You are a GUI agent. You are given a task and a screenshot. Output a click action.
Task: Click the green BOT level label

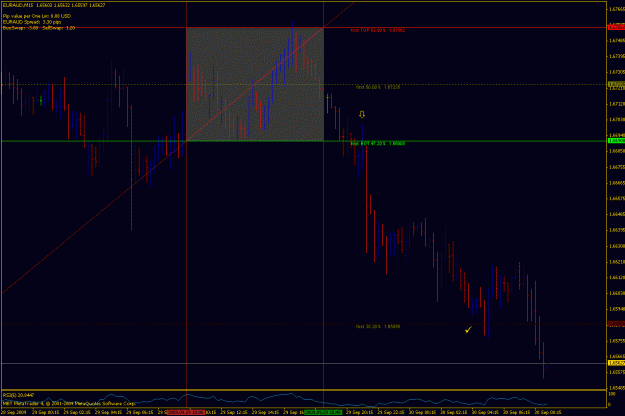[x=378, y=143]
